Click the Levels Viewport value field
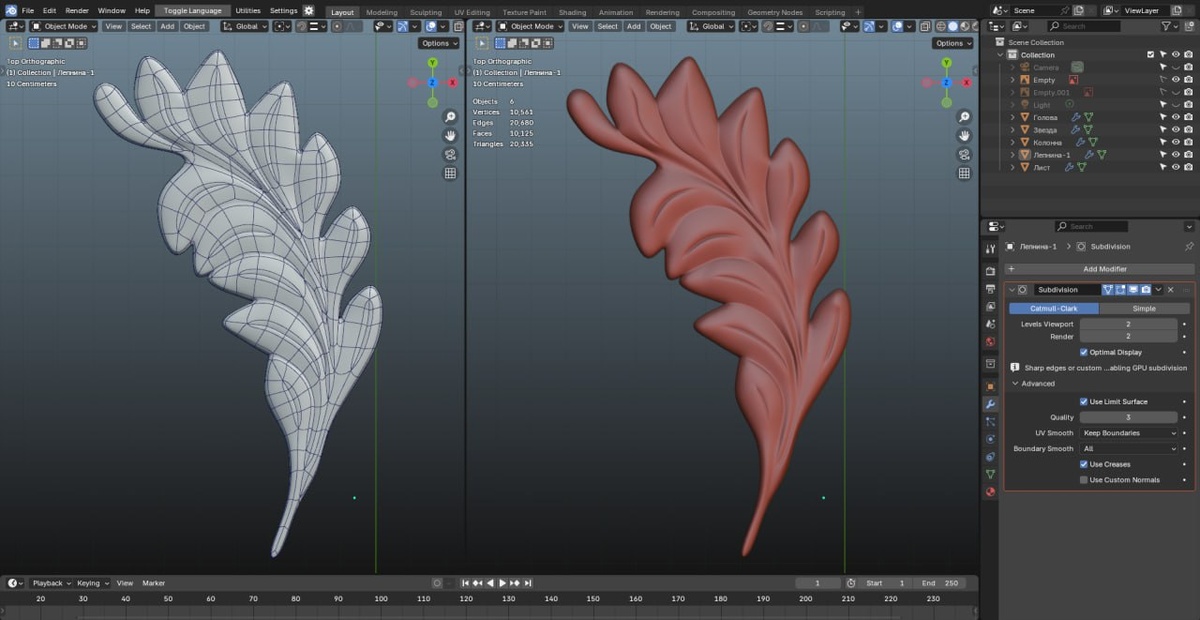The height and width of the screenshot is (620, 1200). (x=1128, y=324)
